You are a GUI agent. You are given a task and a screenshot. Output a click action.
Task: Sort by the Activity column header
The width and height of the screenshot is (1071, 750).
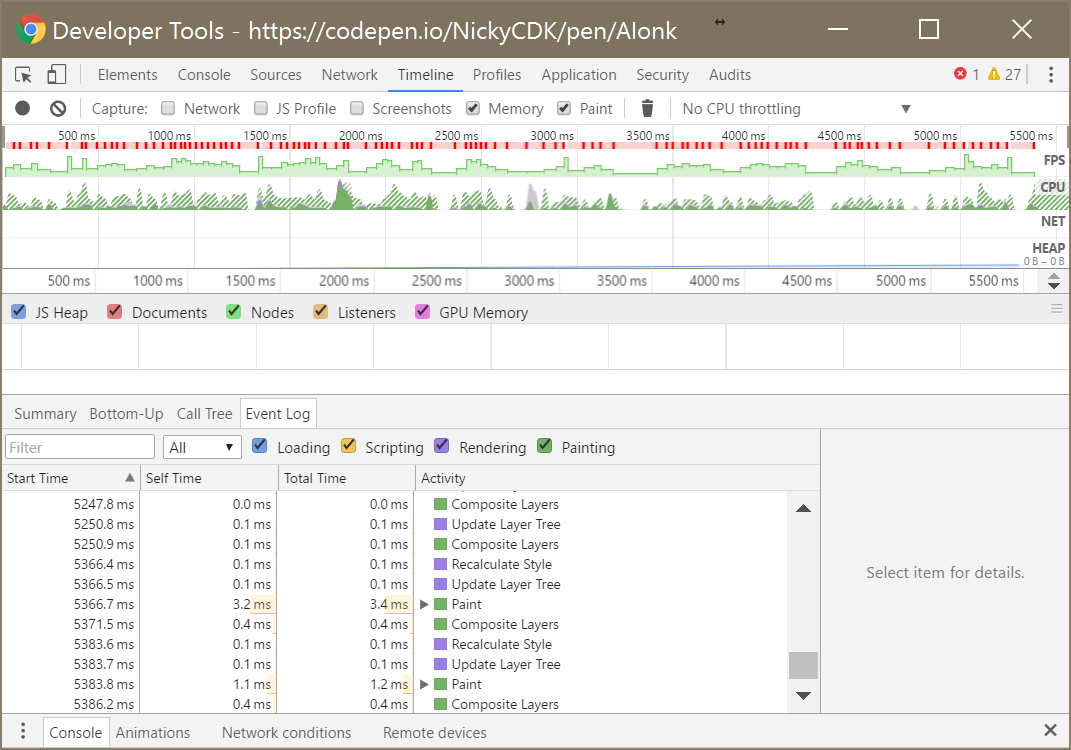(617, 478)
